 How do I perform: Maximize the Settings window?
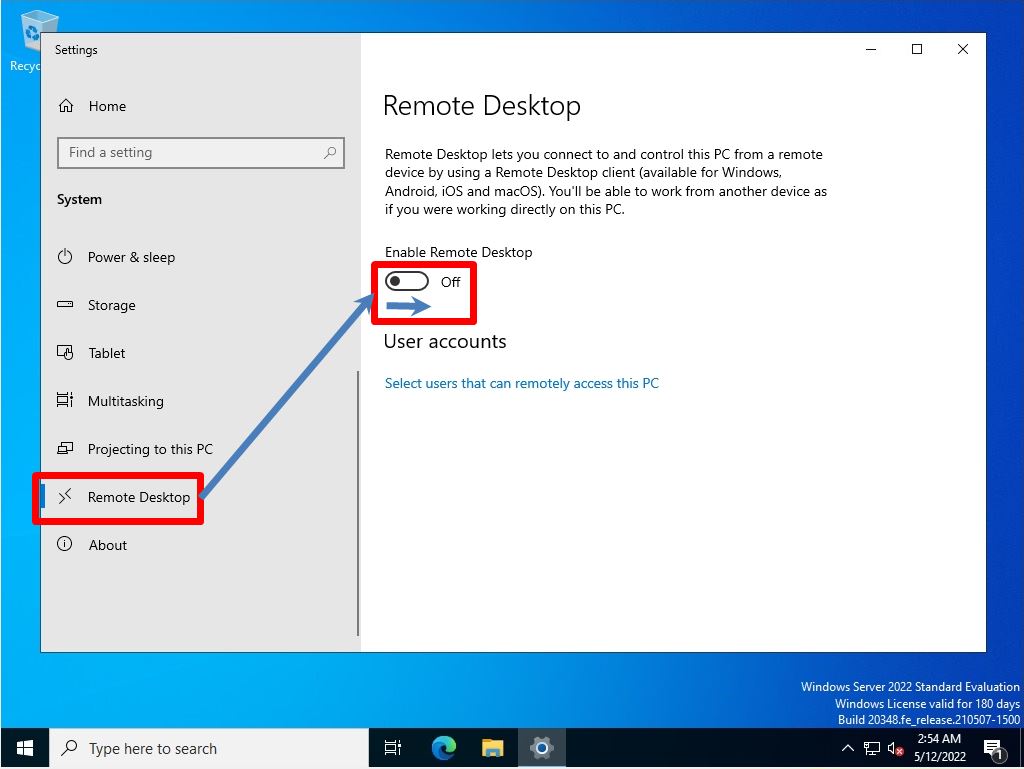(917, 50)
